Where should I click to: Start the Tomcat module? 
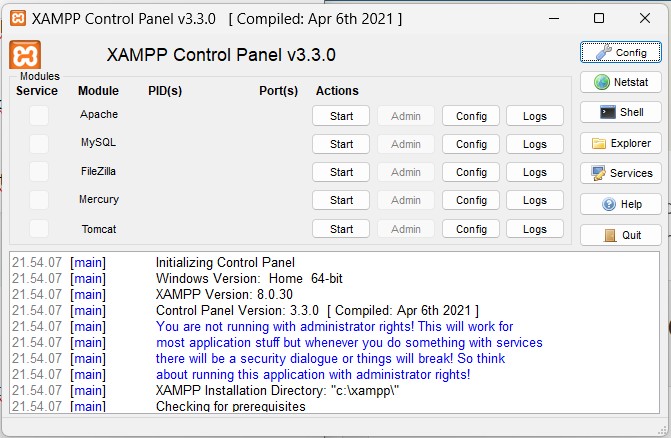pyautogui.click(x=341, y=229)
